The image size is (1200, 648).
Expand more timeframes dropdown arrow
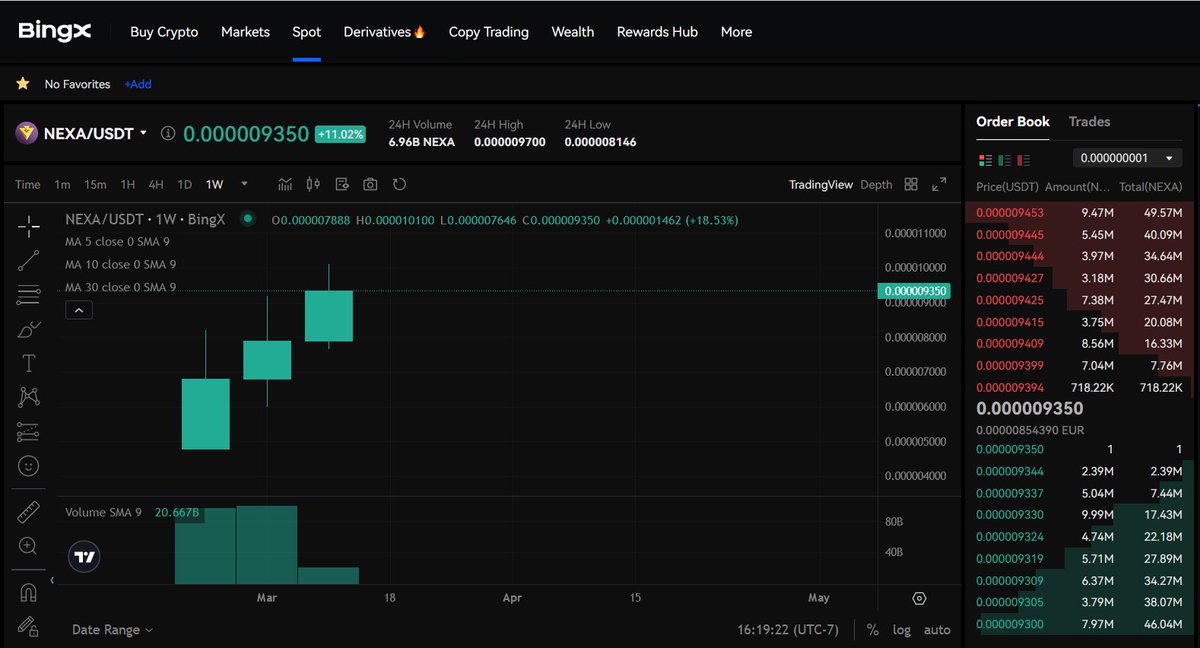245,184
